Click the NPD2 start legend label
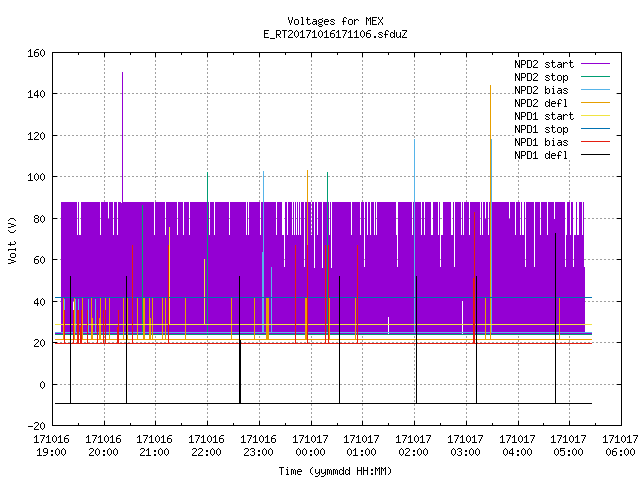This screenshot has height=480, width=640. (544, 64)
